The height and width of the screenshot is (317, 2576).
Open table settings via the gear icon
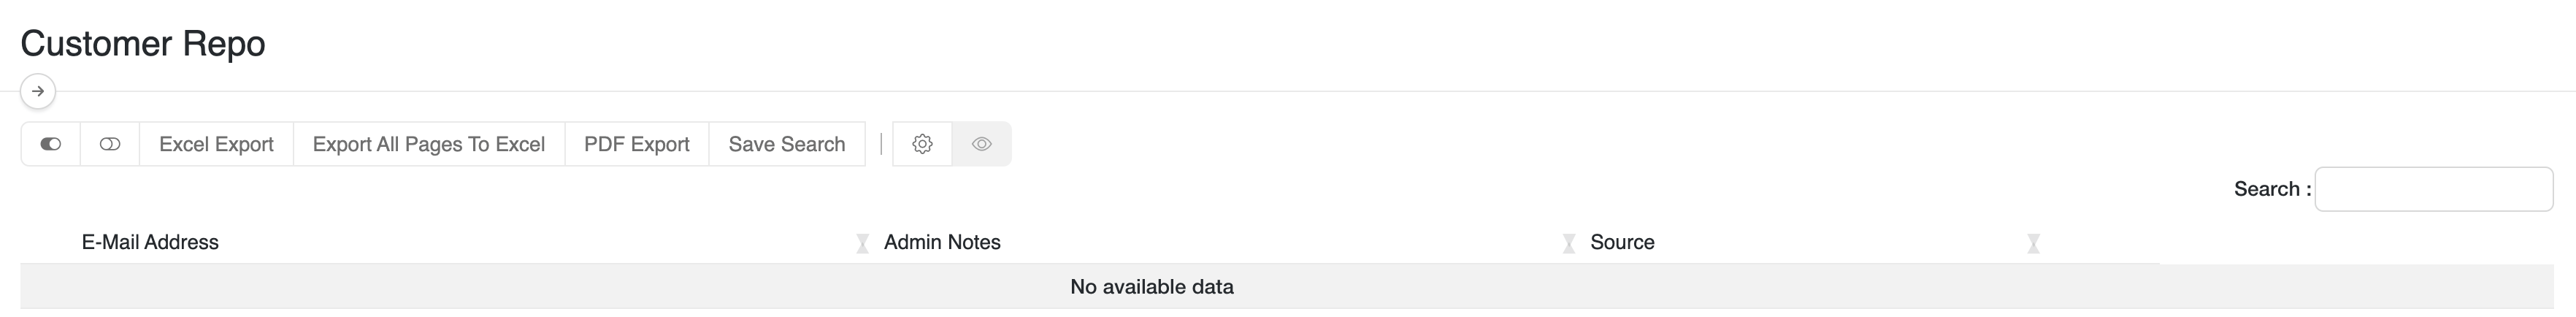922,144
